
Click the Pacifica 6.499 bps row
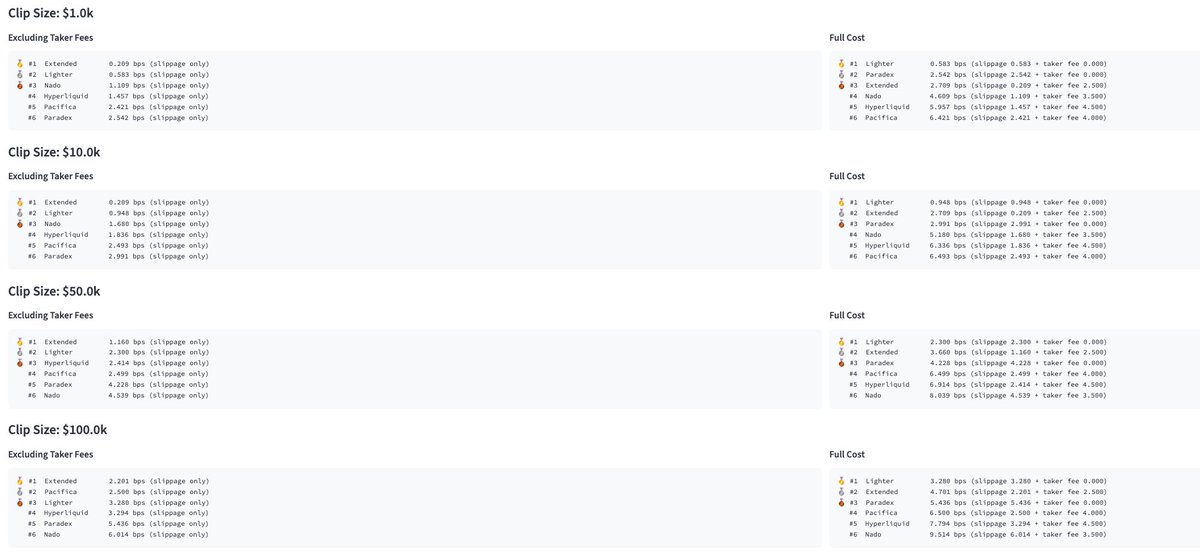point(977,374)
